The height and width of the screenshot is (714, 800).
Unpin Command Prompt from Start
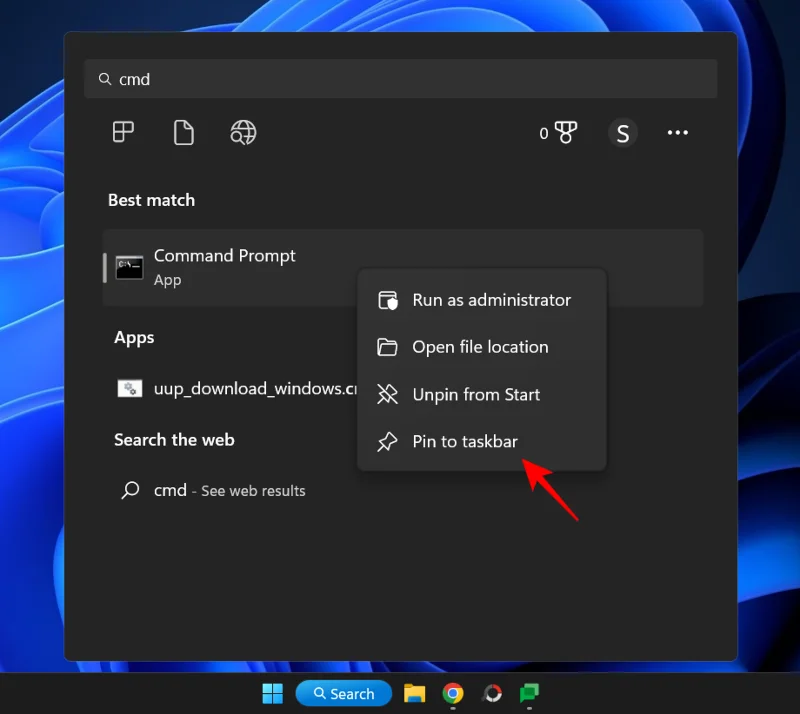click(477, 394)
